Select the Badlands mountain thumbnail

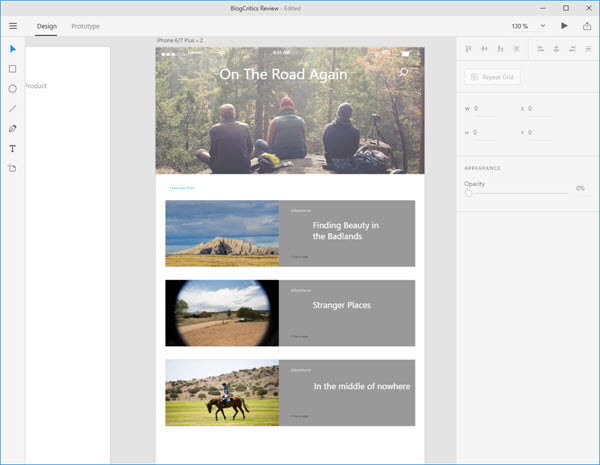coord(222,233)
